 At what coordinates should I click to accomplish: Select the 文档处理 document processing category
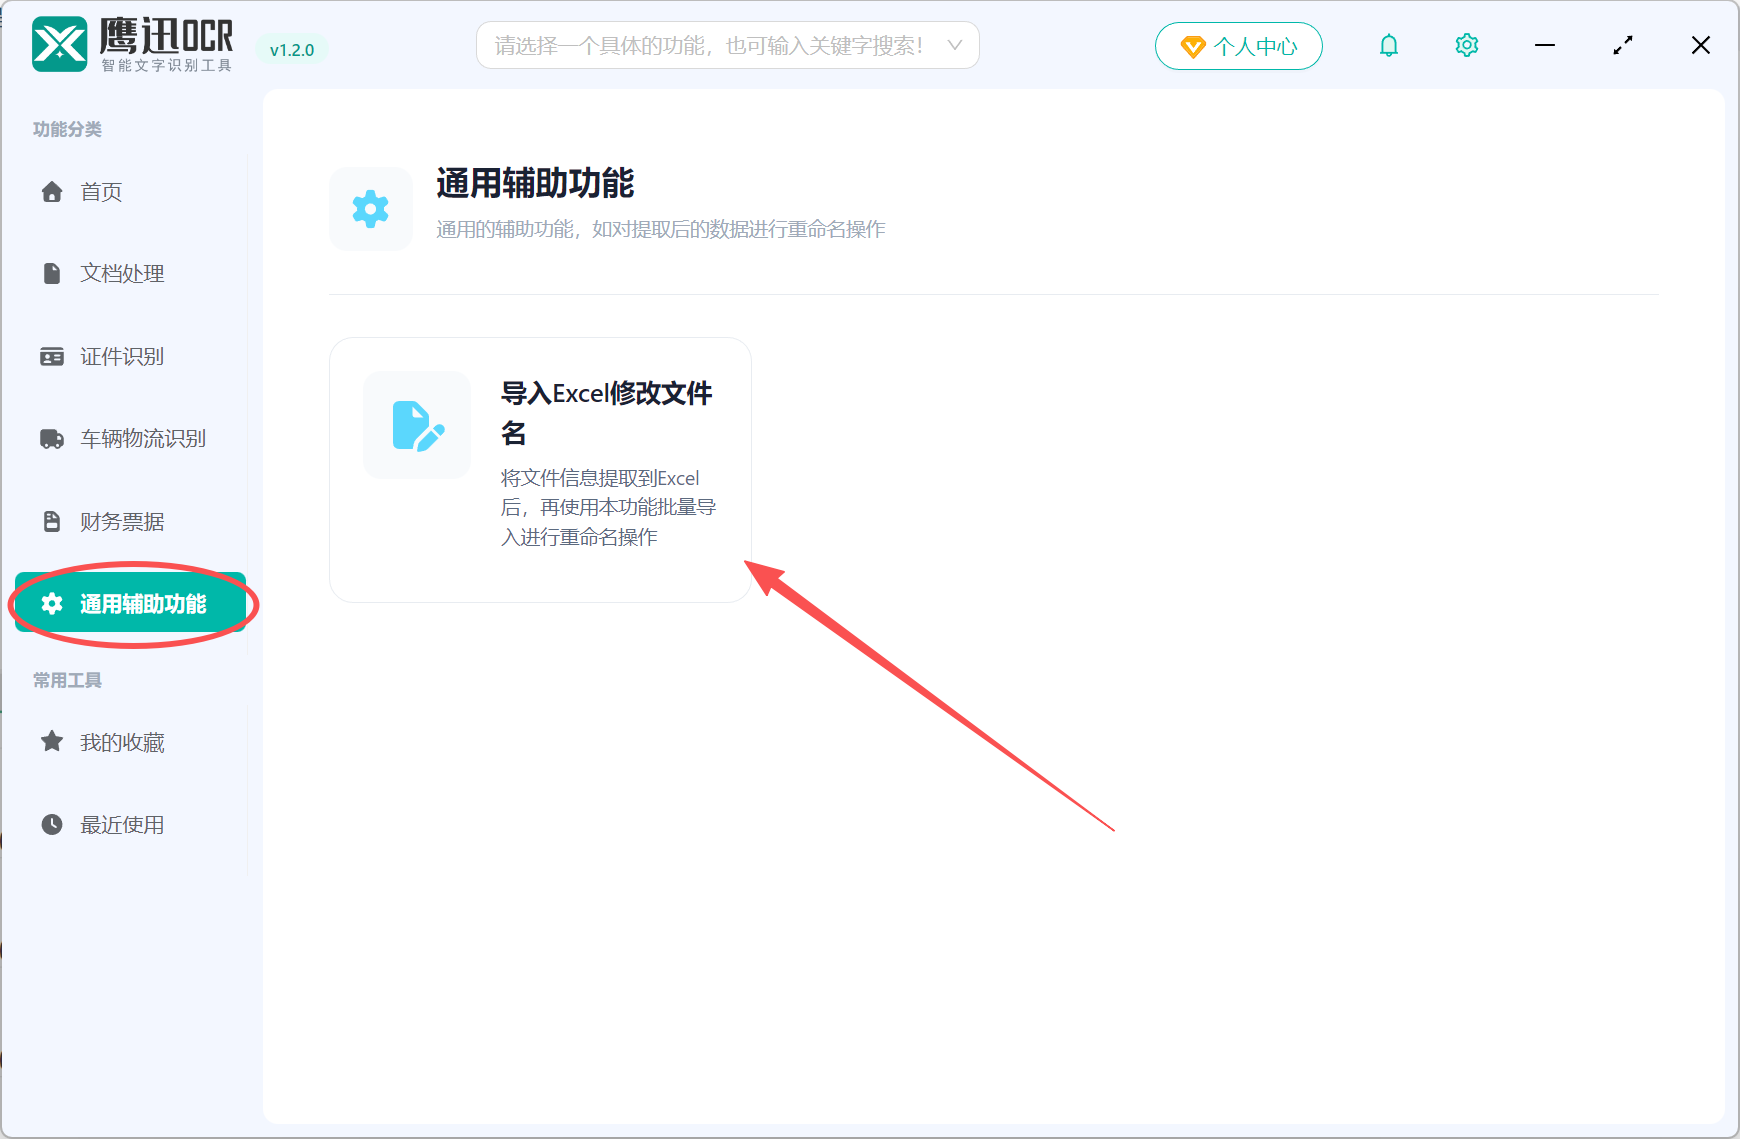coord(122,273)
